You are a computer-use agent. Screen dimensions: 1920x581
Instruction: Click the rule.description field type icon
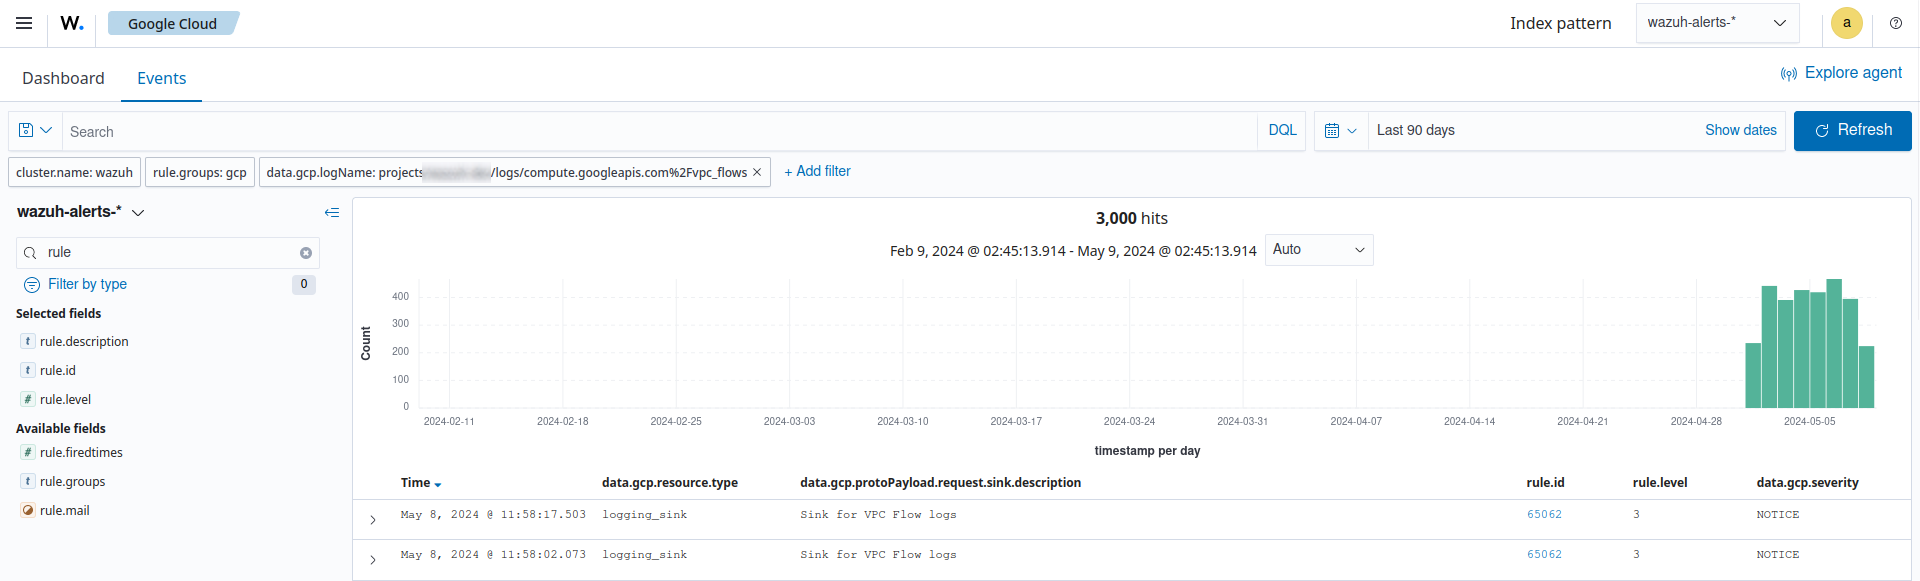(x=28, y=342)
